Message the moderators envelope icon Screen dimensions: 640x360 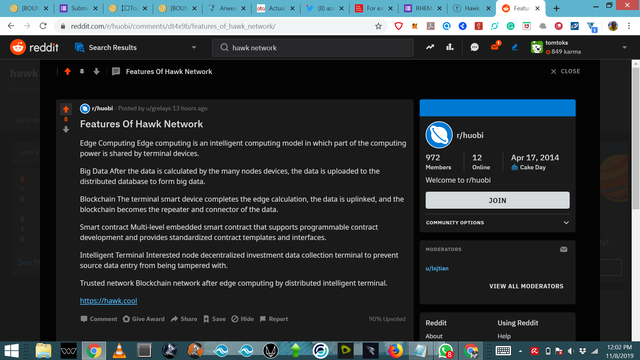(564, 249)
